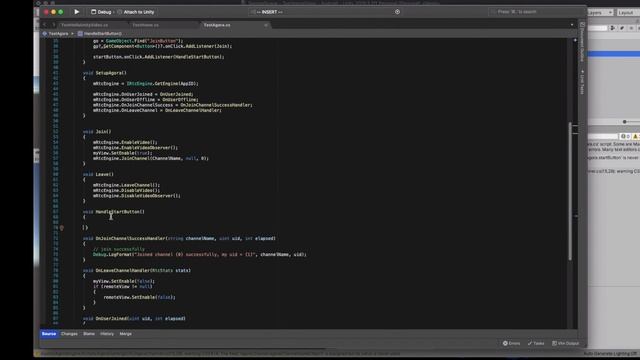Open the Layout dropdown in Unity window
640x360 pixels.
click(x=627, y=13)
